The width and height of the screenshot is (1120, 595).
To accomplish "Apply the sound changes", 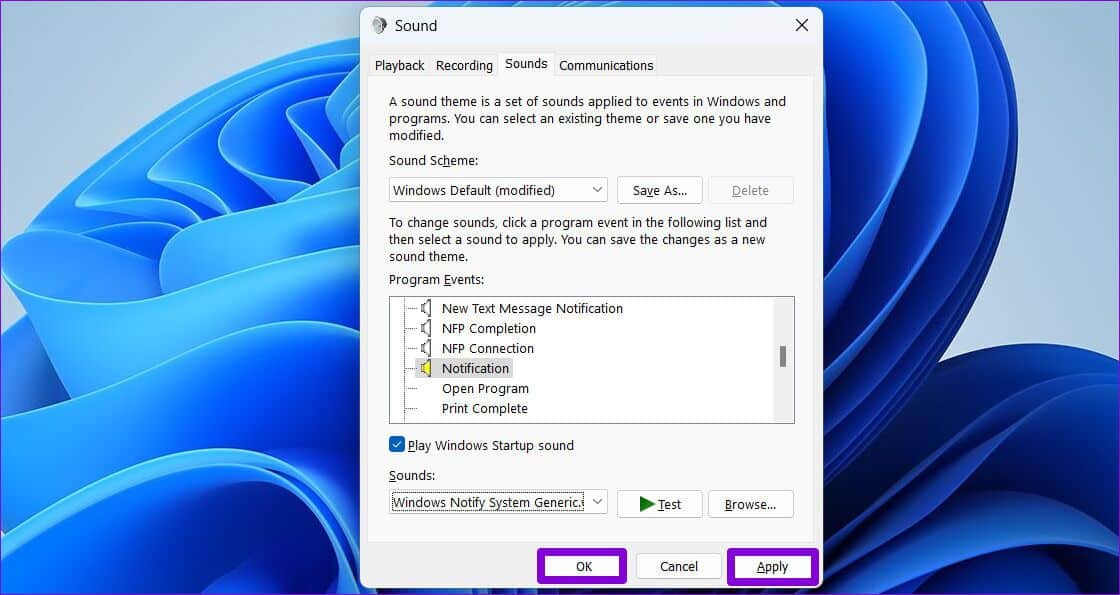I will (772, 566).
